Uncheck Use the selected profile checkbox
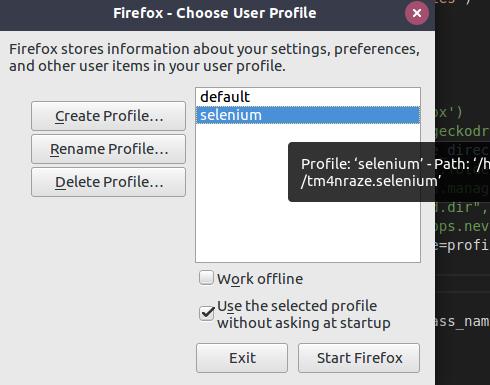Screen dimensions: 490x385 tap(207, 313)
